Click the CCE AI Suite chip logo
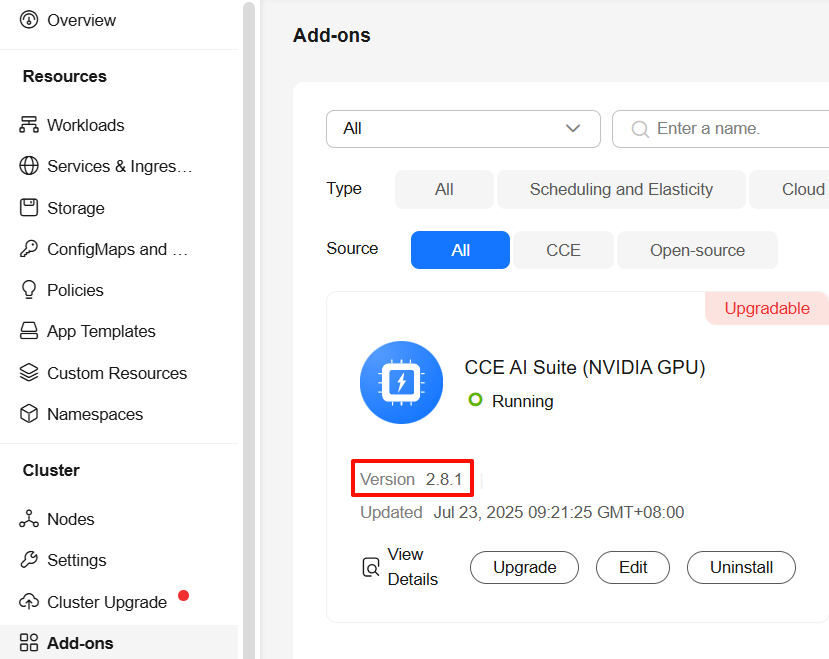This screenshot has width=829, height=659. click(x=401, y=382)
